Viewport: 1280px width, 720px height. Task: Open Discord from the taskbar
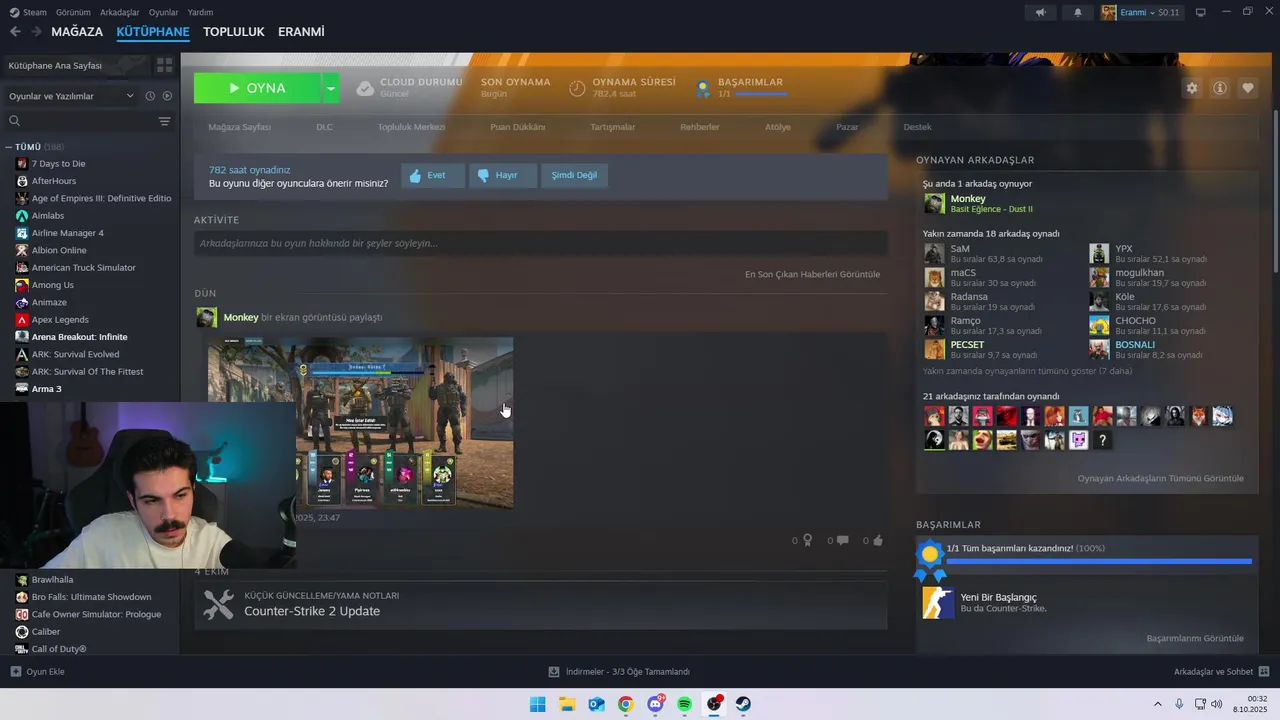pos(655,704)
